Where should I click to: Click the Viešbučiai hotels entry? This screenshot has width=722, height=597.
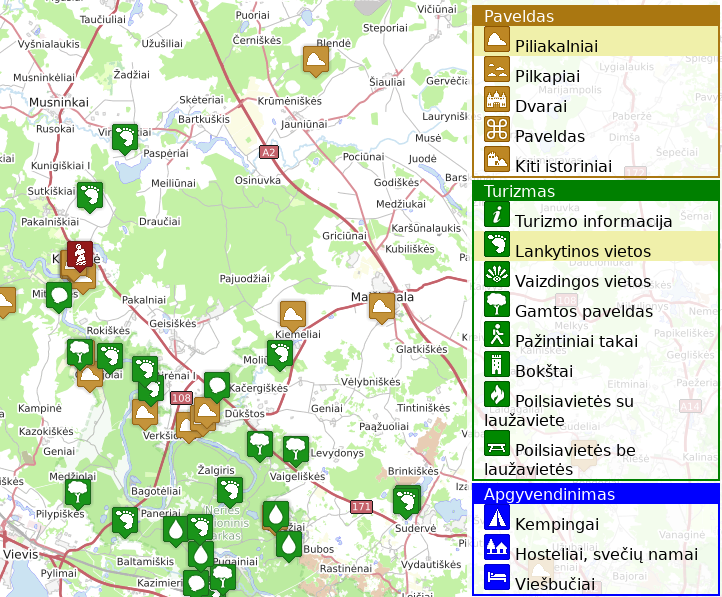[x=554, y=584]
